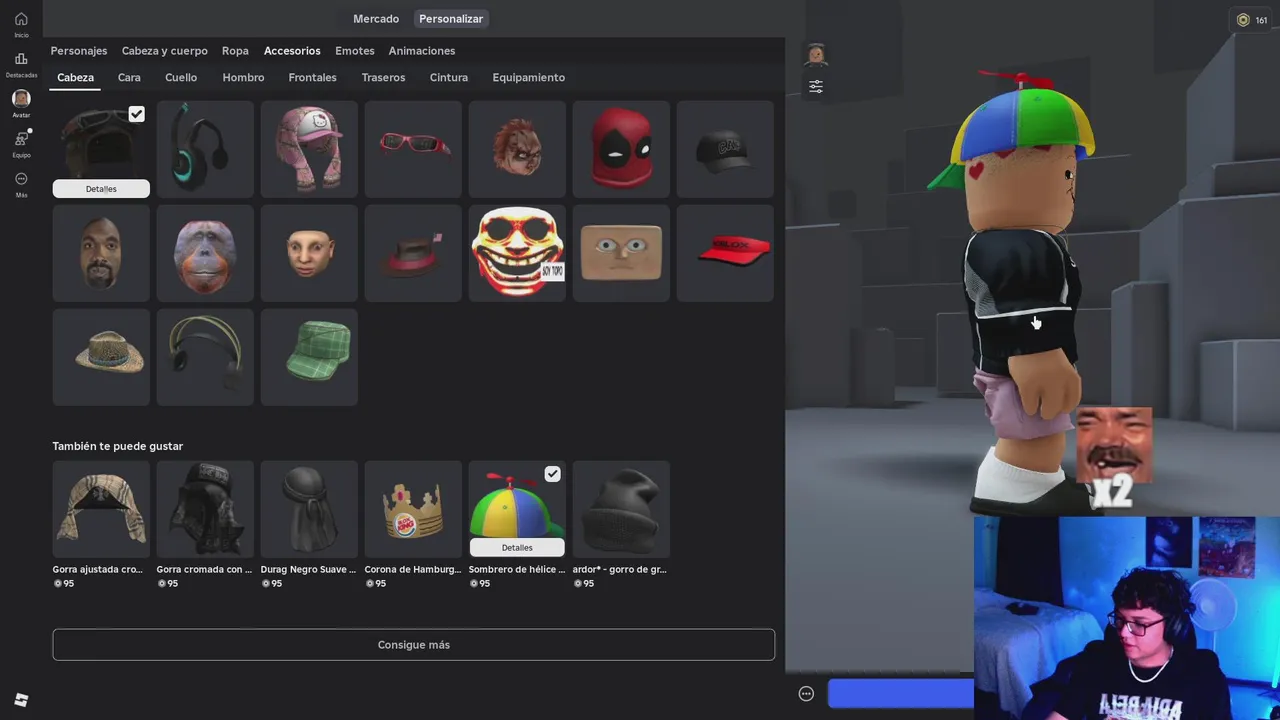
Task: Select the square block face head accessory
Action: pos(621,253)
